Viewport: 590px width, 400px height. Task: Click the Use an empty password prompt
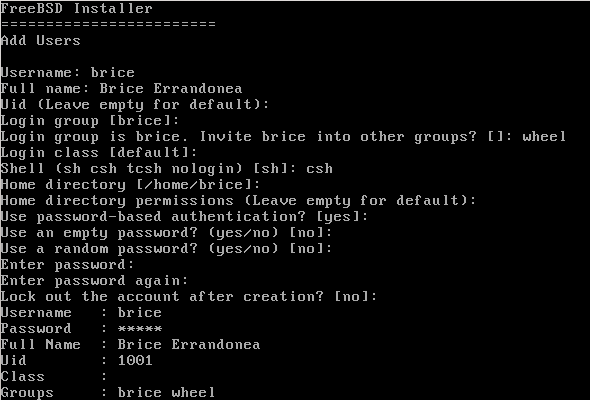click(x=166, y=232)
